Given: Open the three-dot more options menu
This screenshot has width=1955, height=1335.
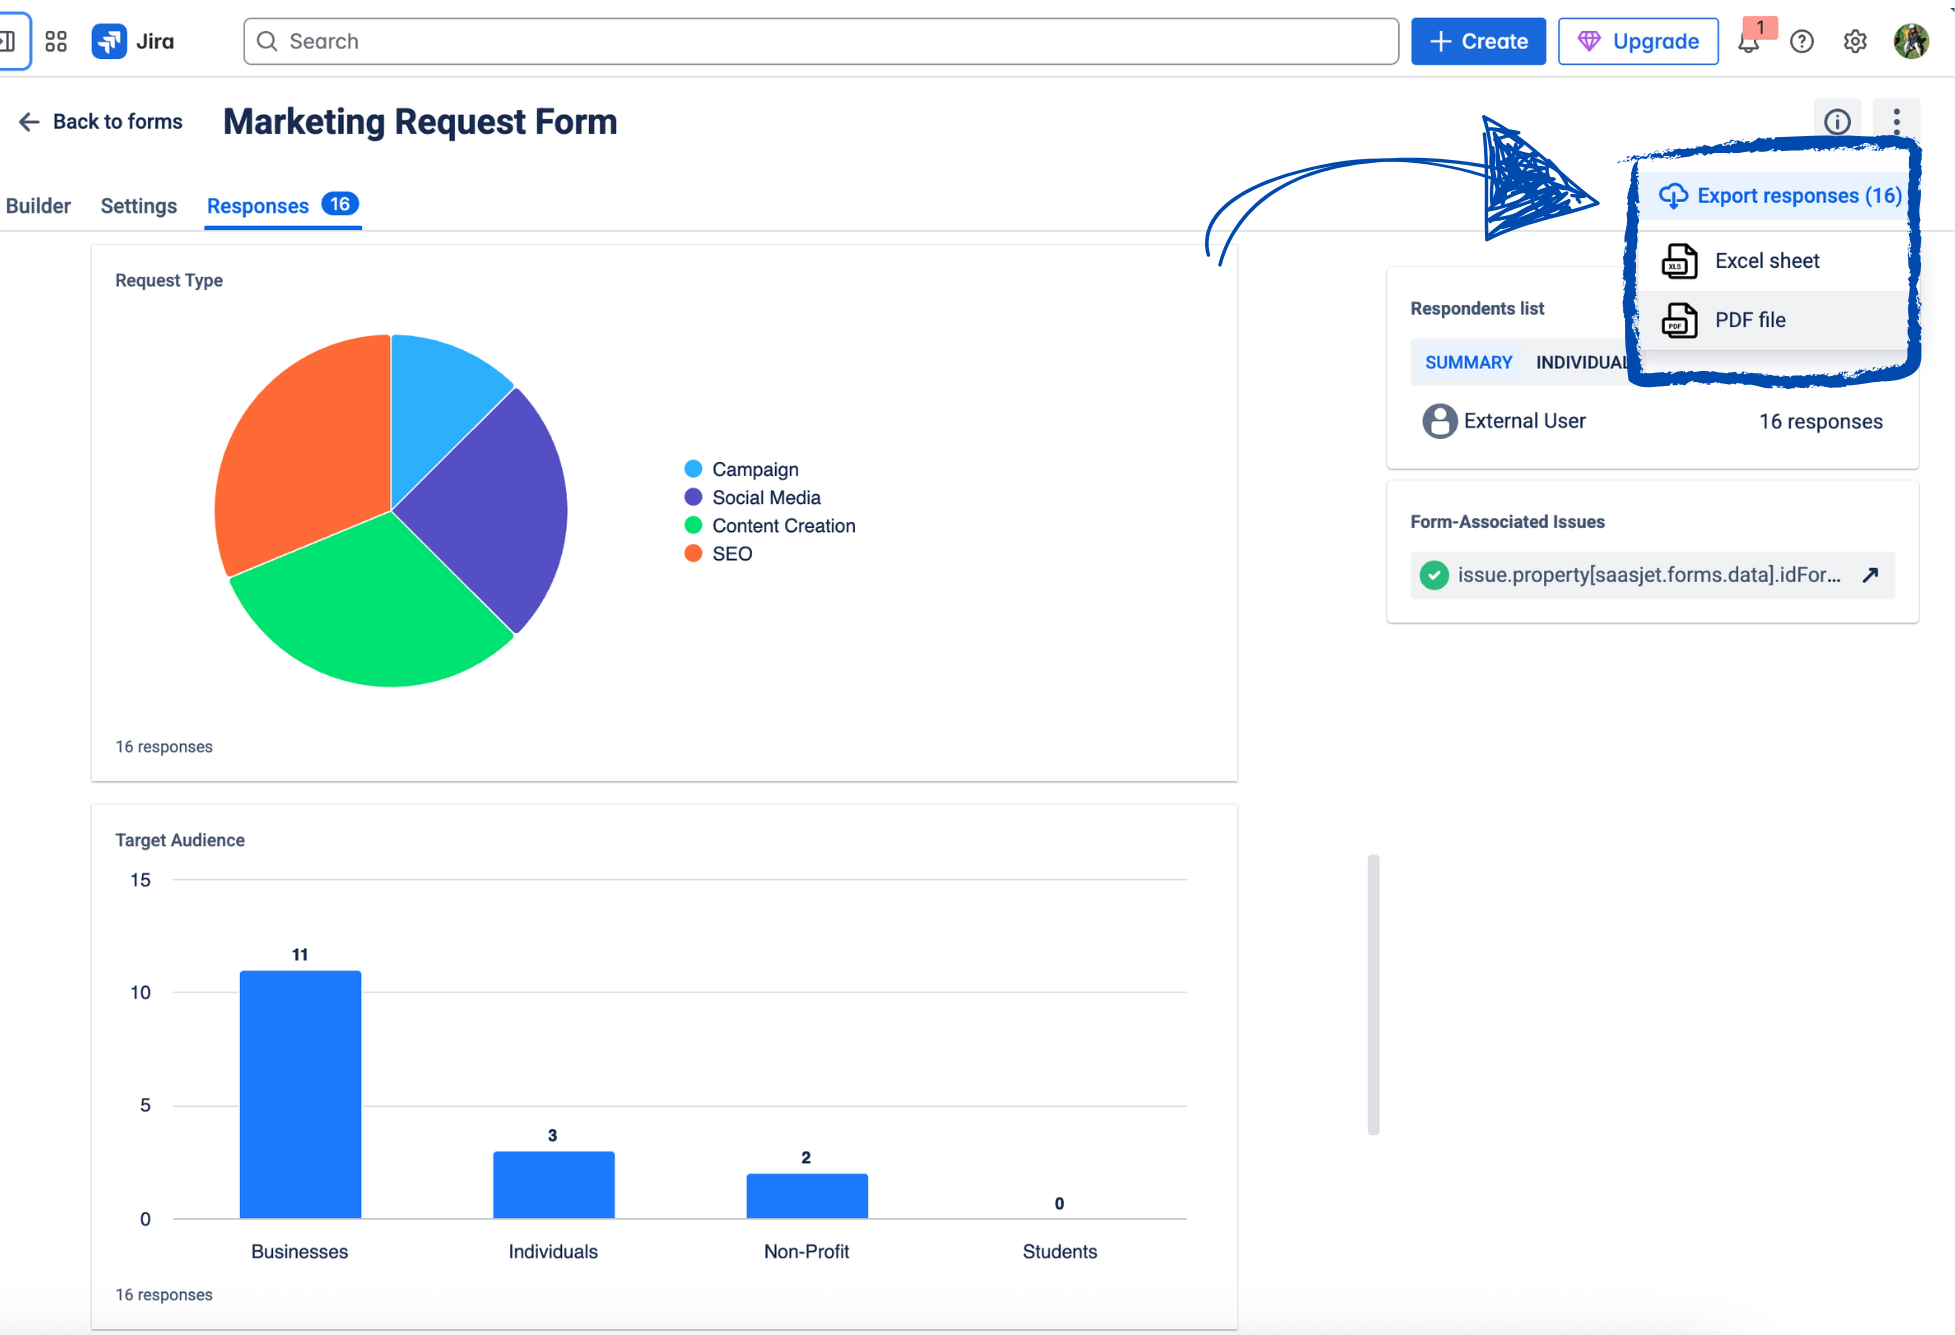Looking at the screenshot, I should coord(1896,122).
